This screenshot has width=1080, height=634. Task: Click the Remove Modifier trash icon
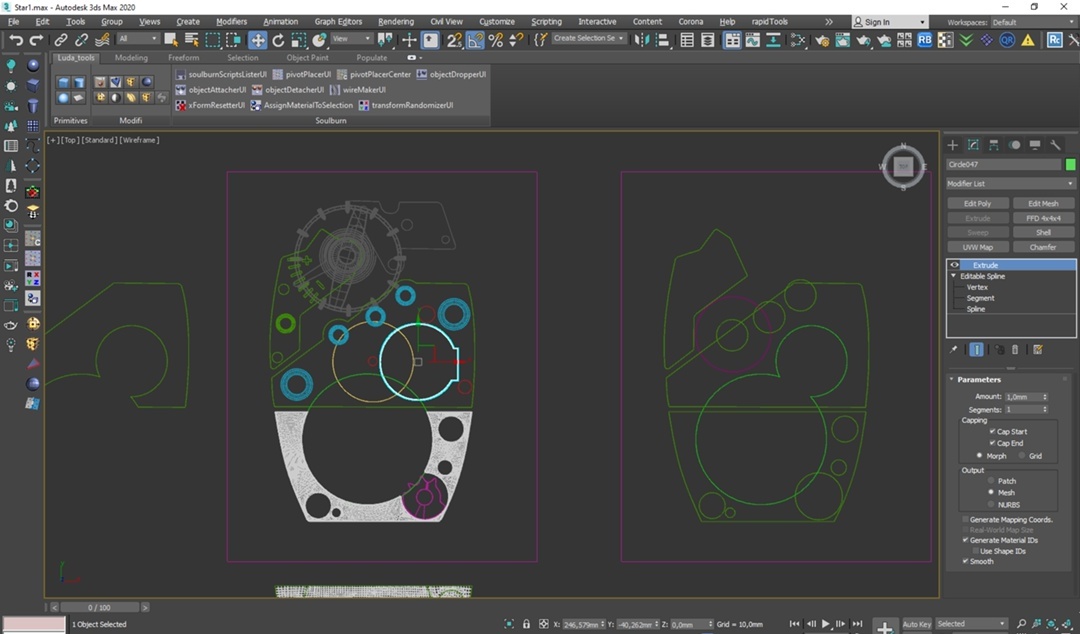click(1015, 349)
